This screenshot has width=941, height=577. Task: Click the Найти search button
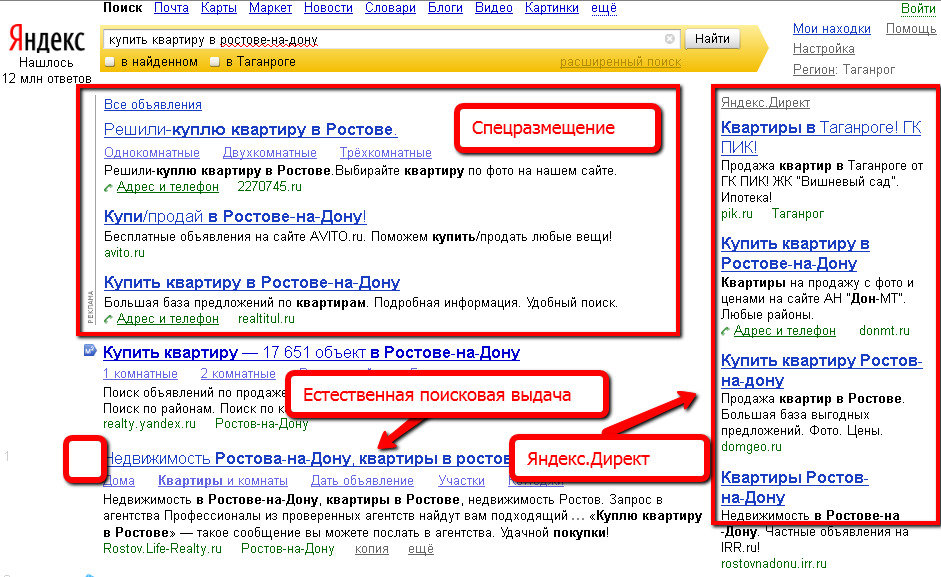tap(712, 39)
